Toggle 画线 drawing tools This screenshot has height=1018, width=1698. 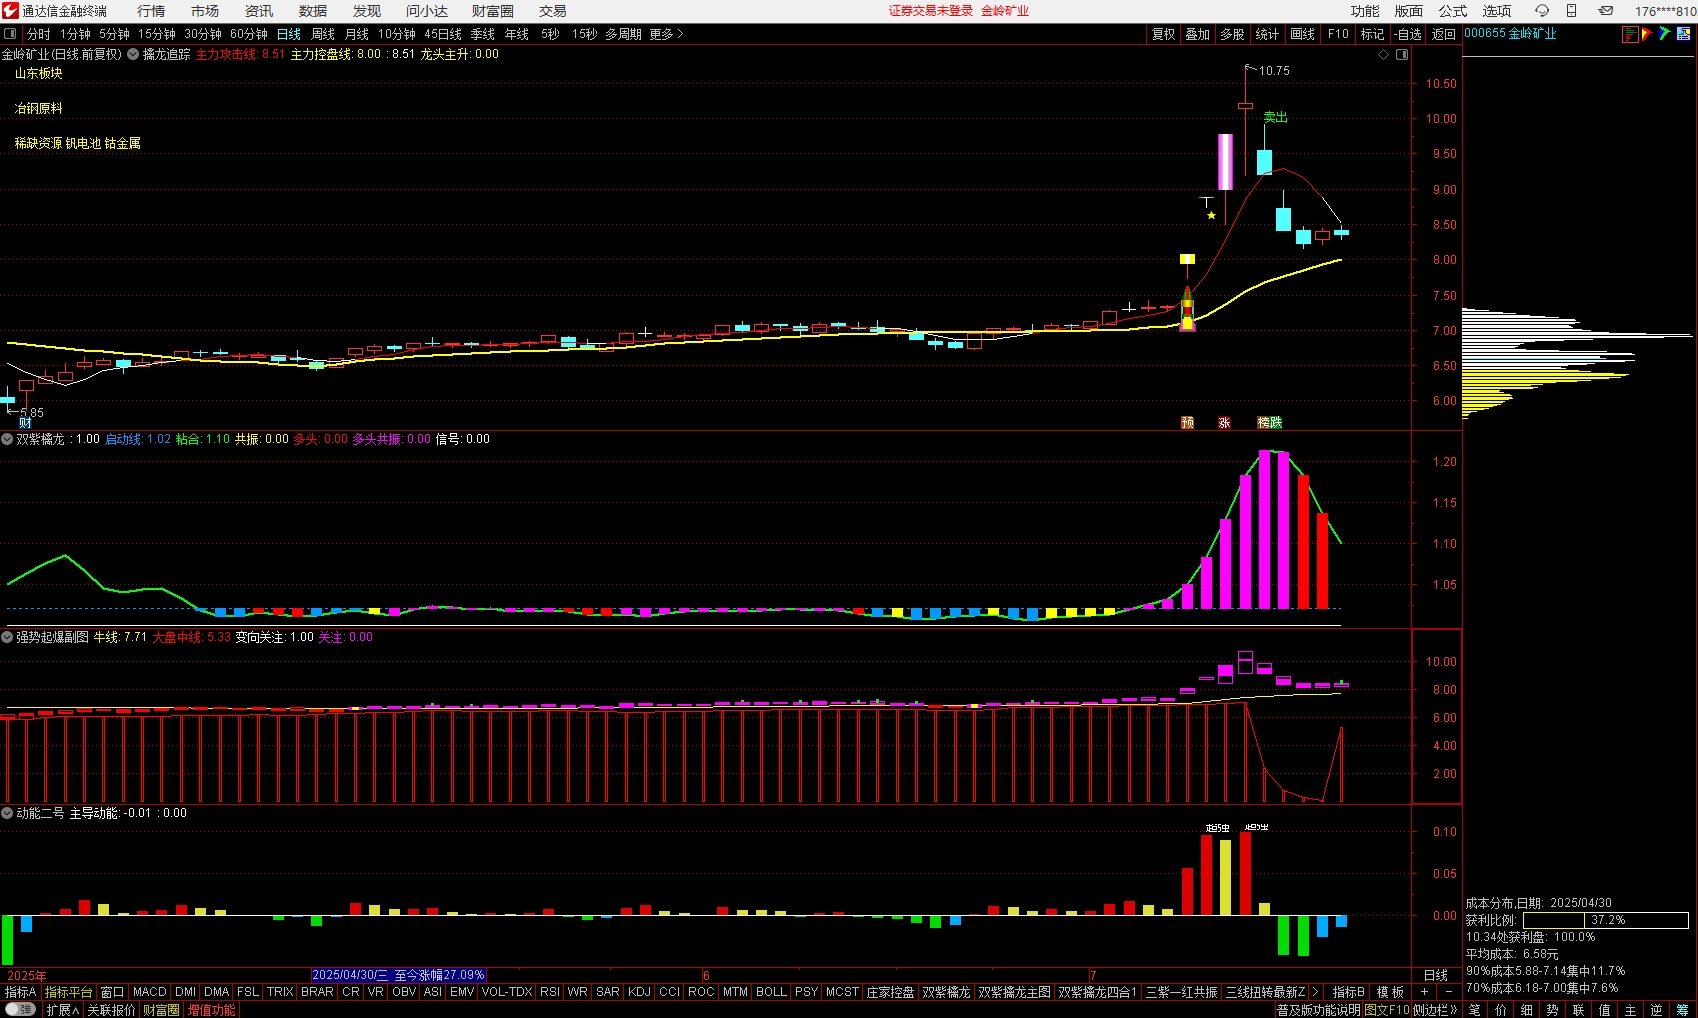1302,34
